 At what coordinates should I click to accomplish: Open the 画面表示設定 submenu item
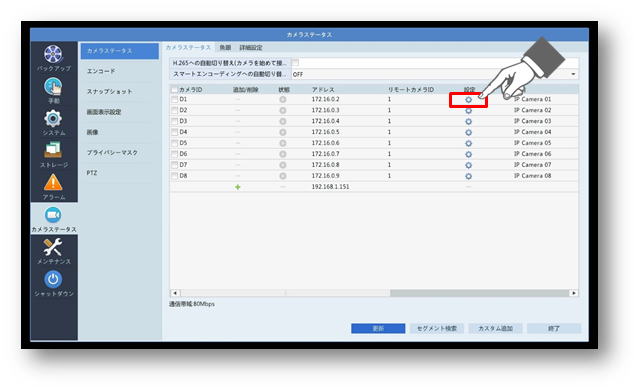(104, 112)
